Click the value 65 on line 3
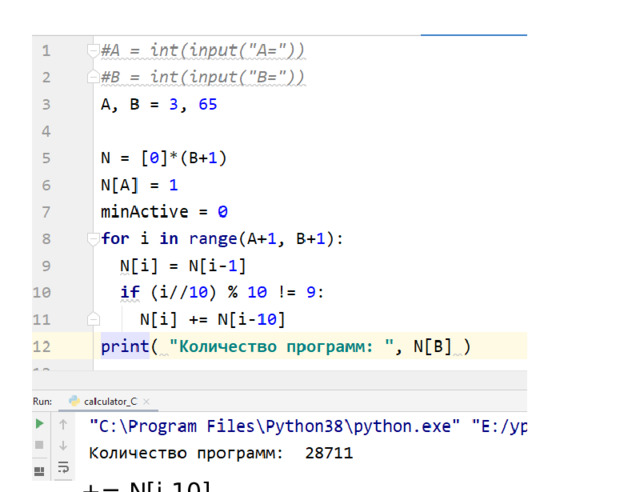The width and height of the screenshot is (640, 492). point(208,105)
